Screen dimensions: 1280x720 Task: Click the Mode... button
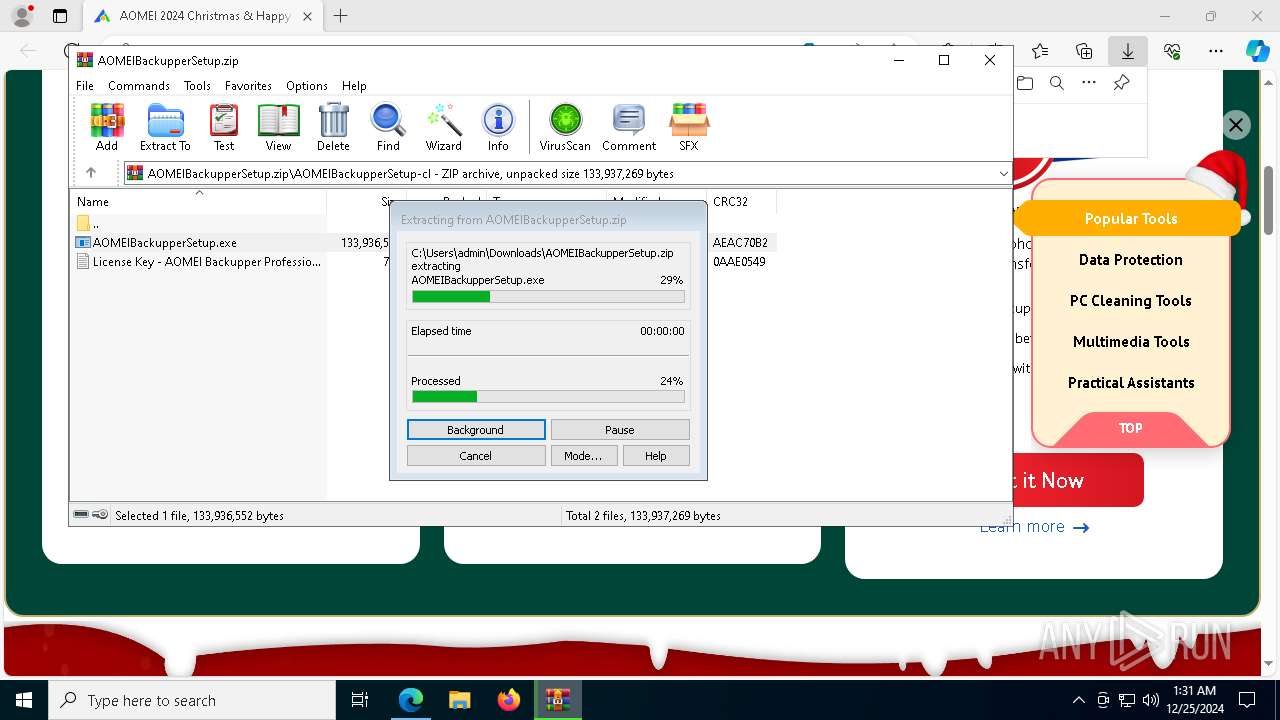pyautogui.click(x=583, y=456)
